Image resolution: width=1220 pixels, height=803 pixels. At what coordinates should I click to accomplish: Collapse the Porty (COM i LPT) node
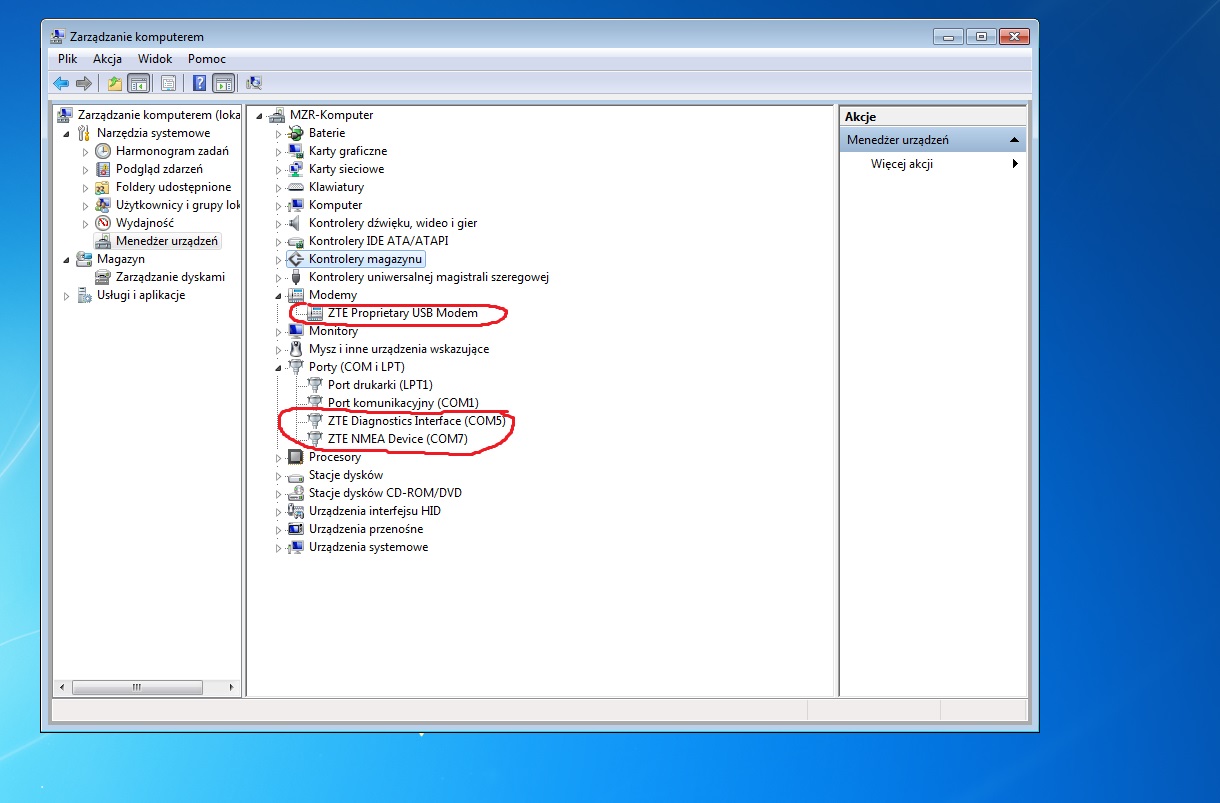pyautogui.click(x=280, y=368)
